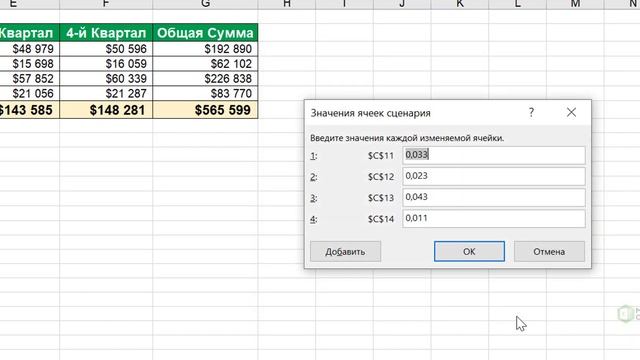This screenshot has width=640, height=360.
Task: Select column F header
Action: pos(106,4)
